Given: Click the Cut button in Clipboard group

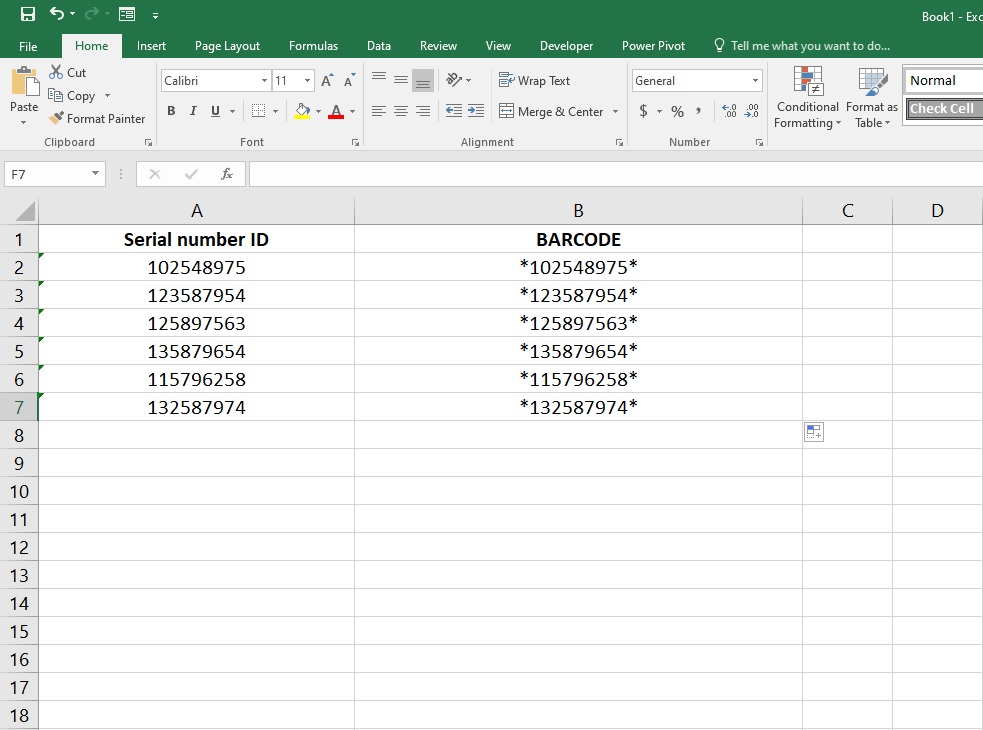Looking at the screenshot, I should (x=68, y=72).
